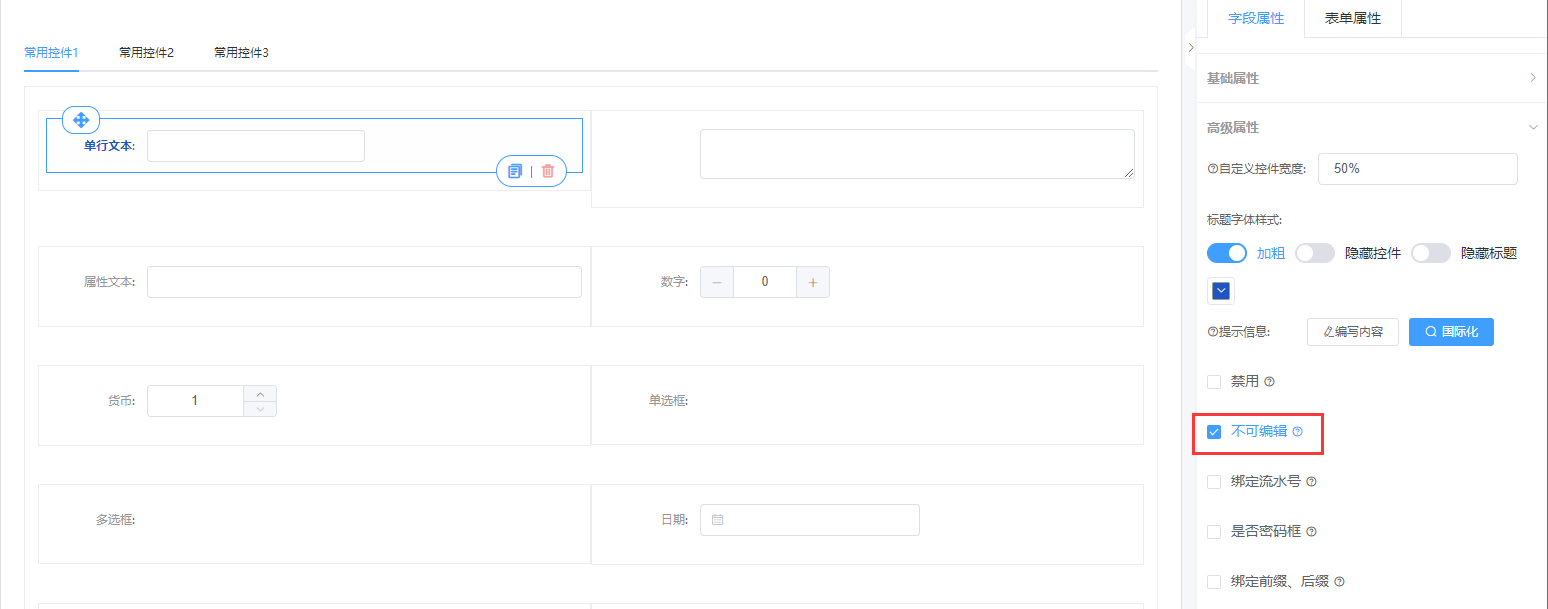Toggle the 隐藏标题 switch

pos(1431,253)
